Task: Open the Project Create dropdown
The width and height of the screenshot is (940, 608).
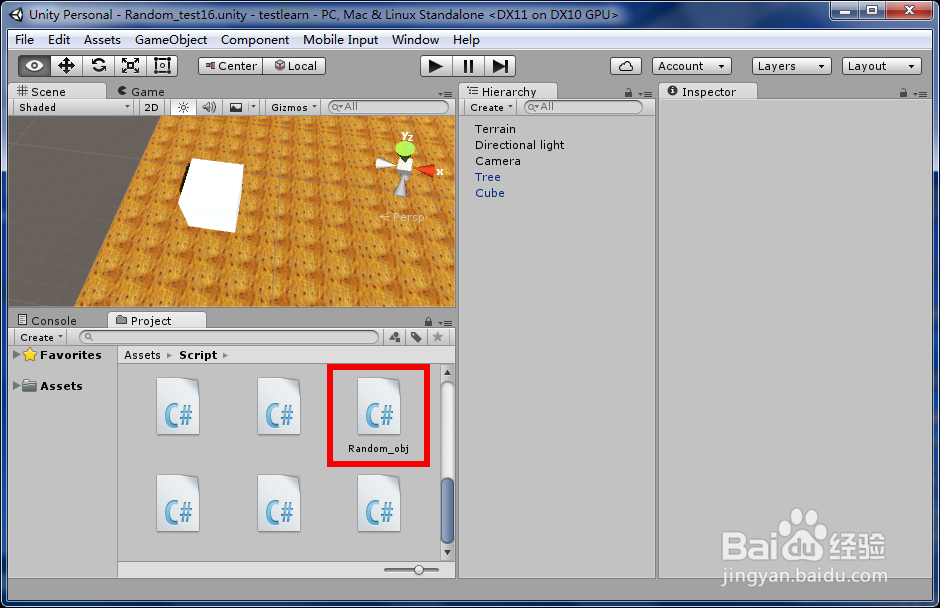Action: click(x=41, y=338)
